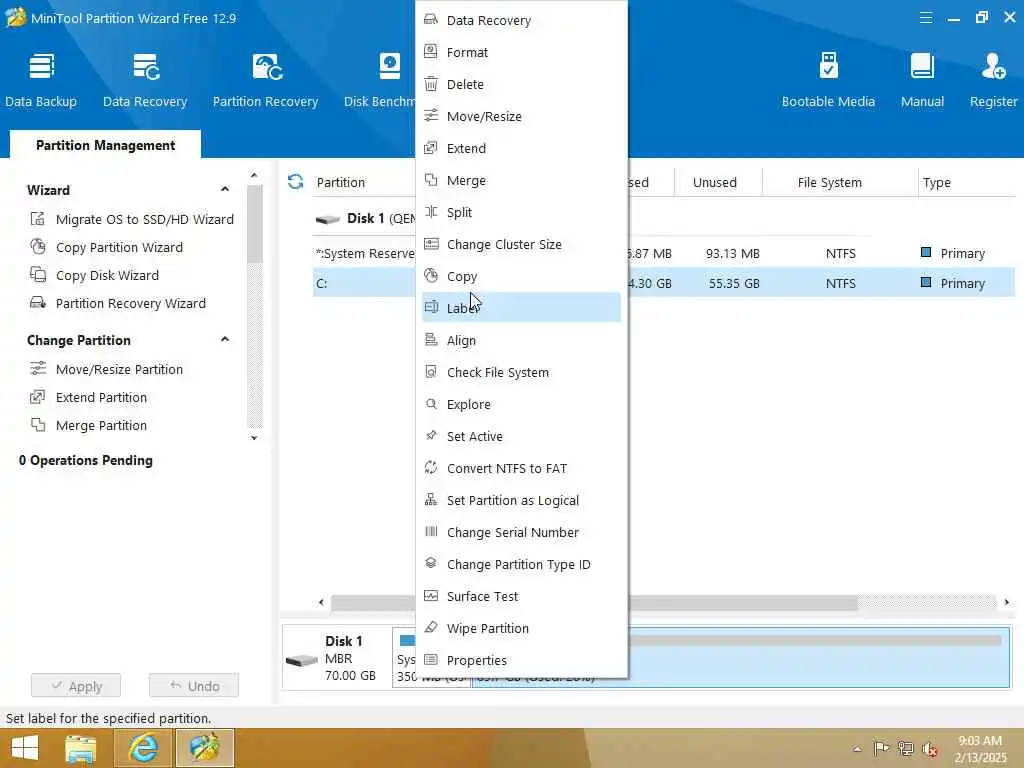1024x768 pixels.
Task: Open the Windows Start button
Action: 25,748
